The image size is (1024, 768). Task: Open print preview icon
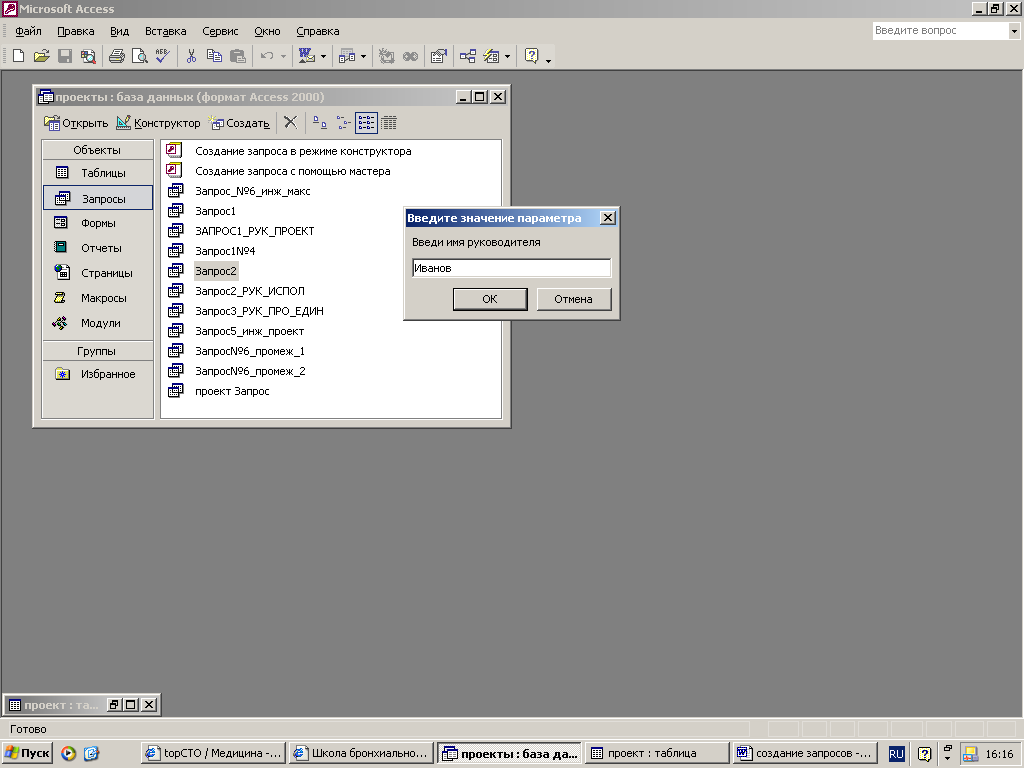tap(139, 56)
